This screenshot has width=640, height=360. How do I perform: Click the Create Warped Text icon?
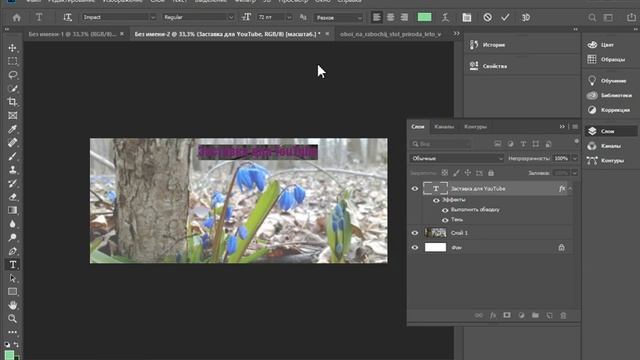[x=445, y=18]
